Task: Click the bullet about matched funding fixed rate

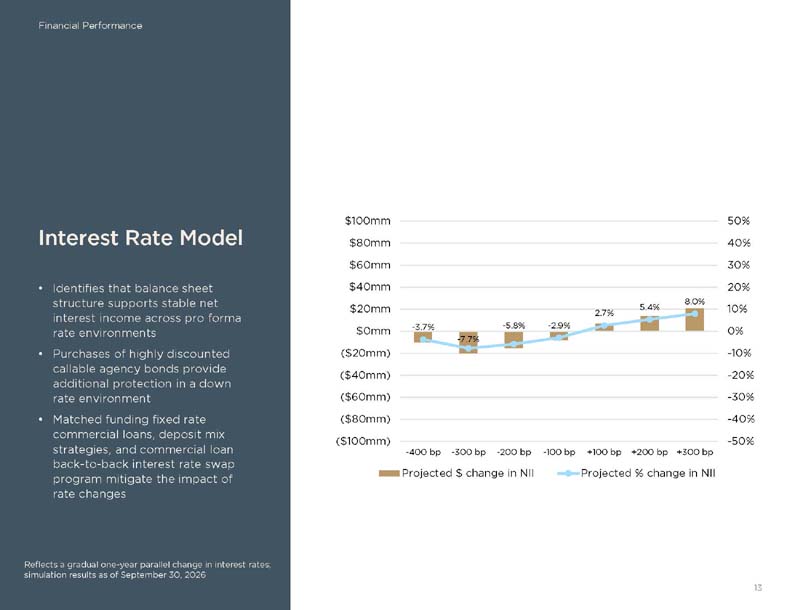Action: pyautogui.click(x=143, y=457)
